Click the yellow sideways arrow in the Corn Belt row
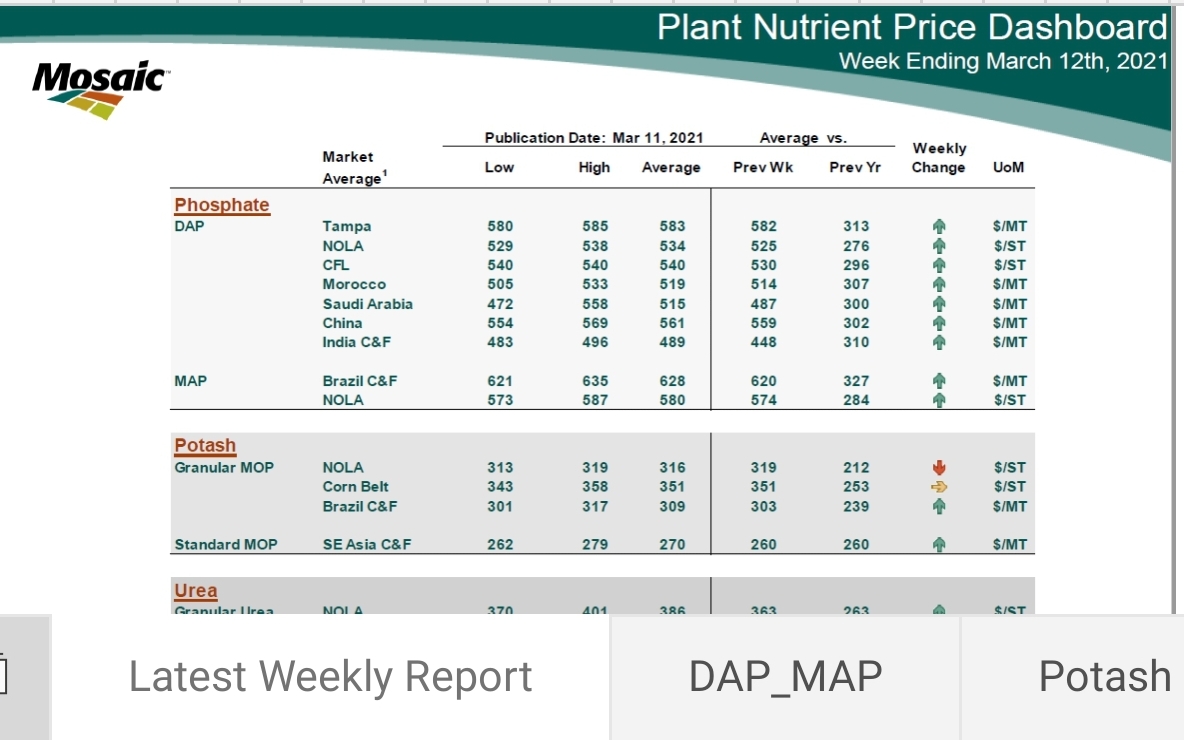 tap(939, 487)
